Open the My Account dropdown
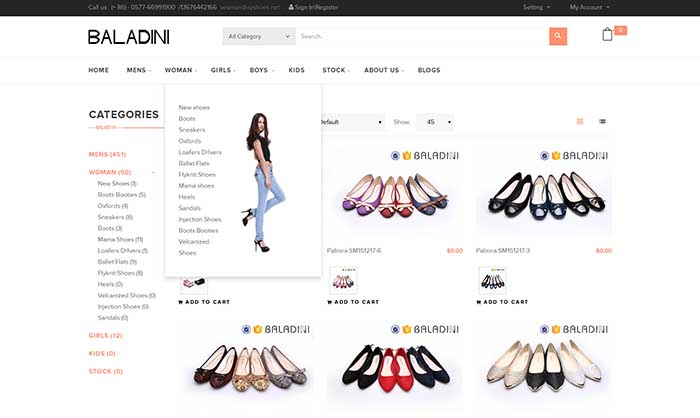Viewport: 700px width, 418px height. point(589,7)
